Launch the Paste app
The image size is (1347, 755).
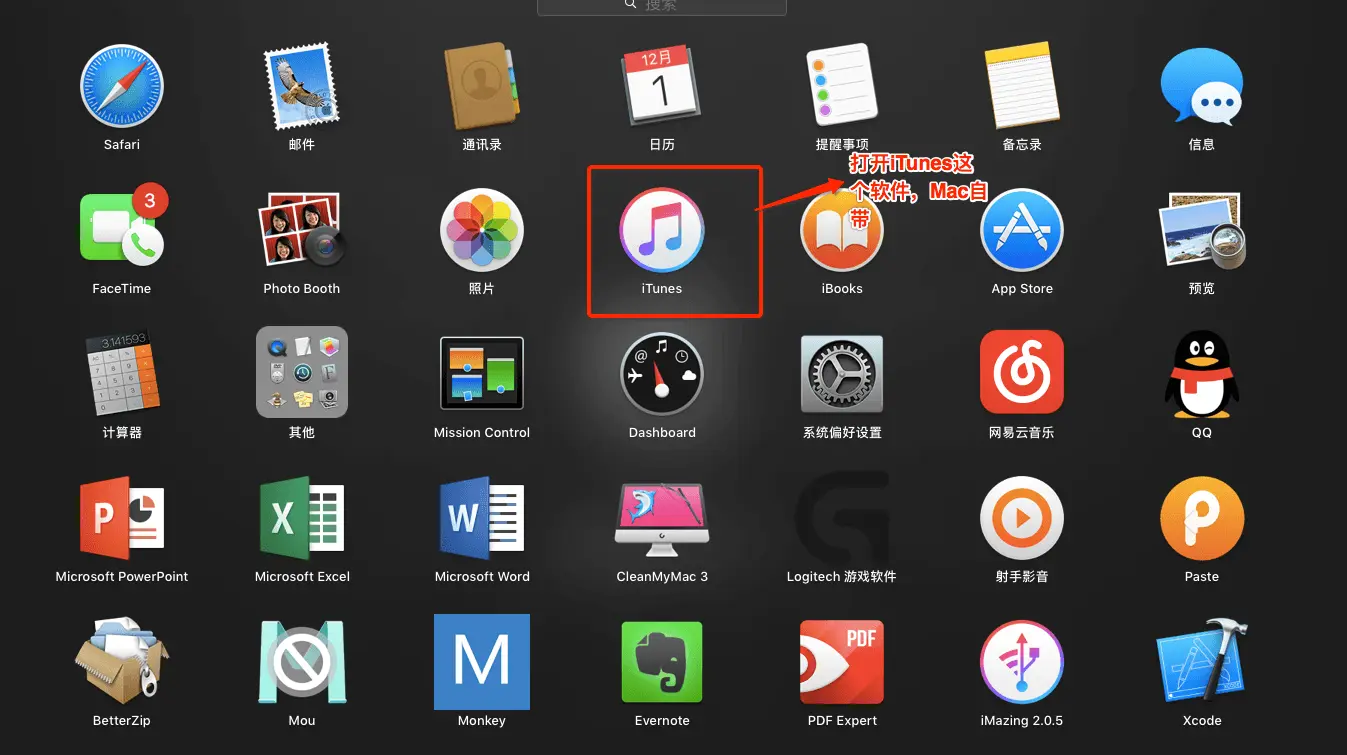[x=1202, y=518]
